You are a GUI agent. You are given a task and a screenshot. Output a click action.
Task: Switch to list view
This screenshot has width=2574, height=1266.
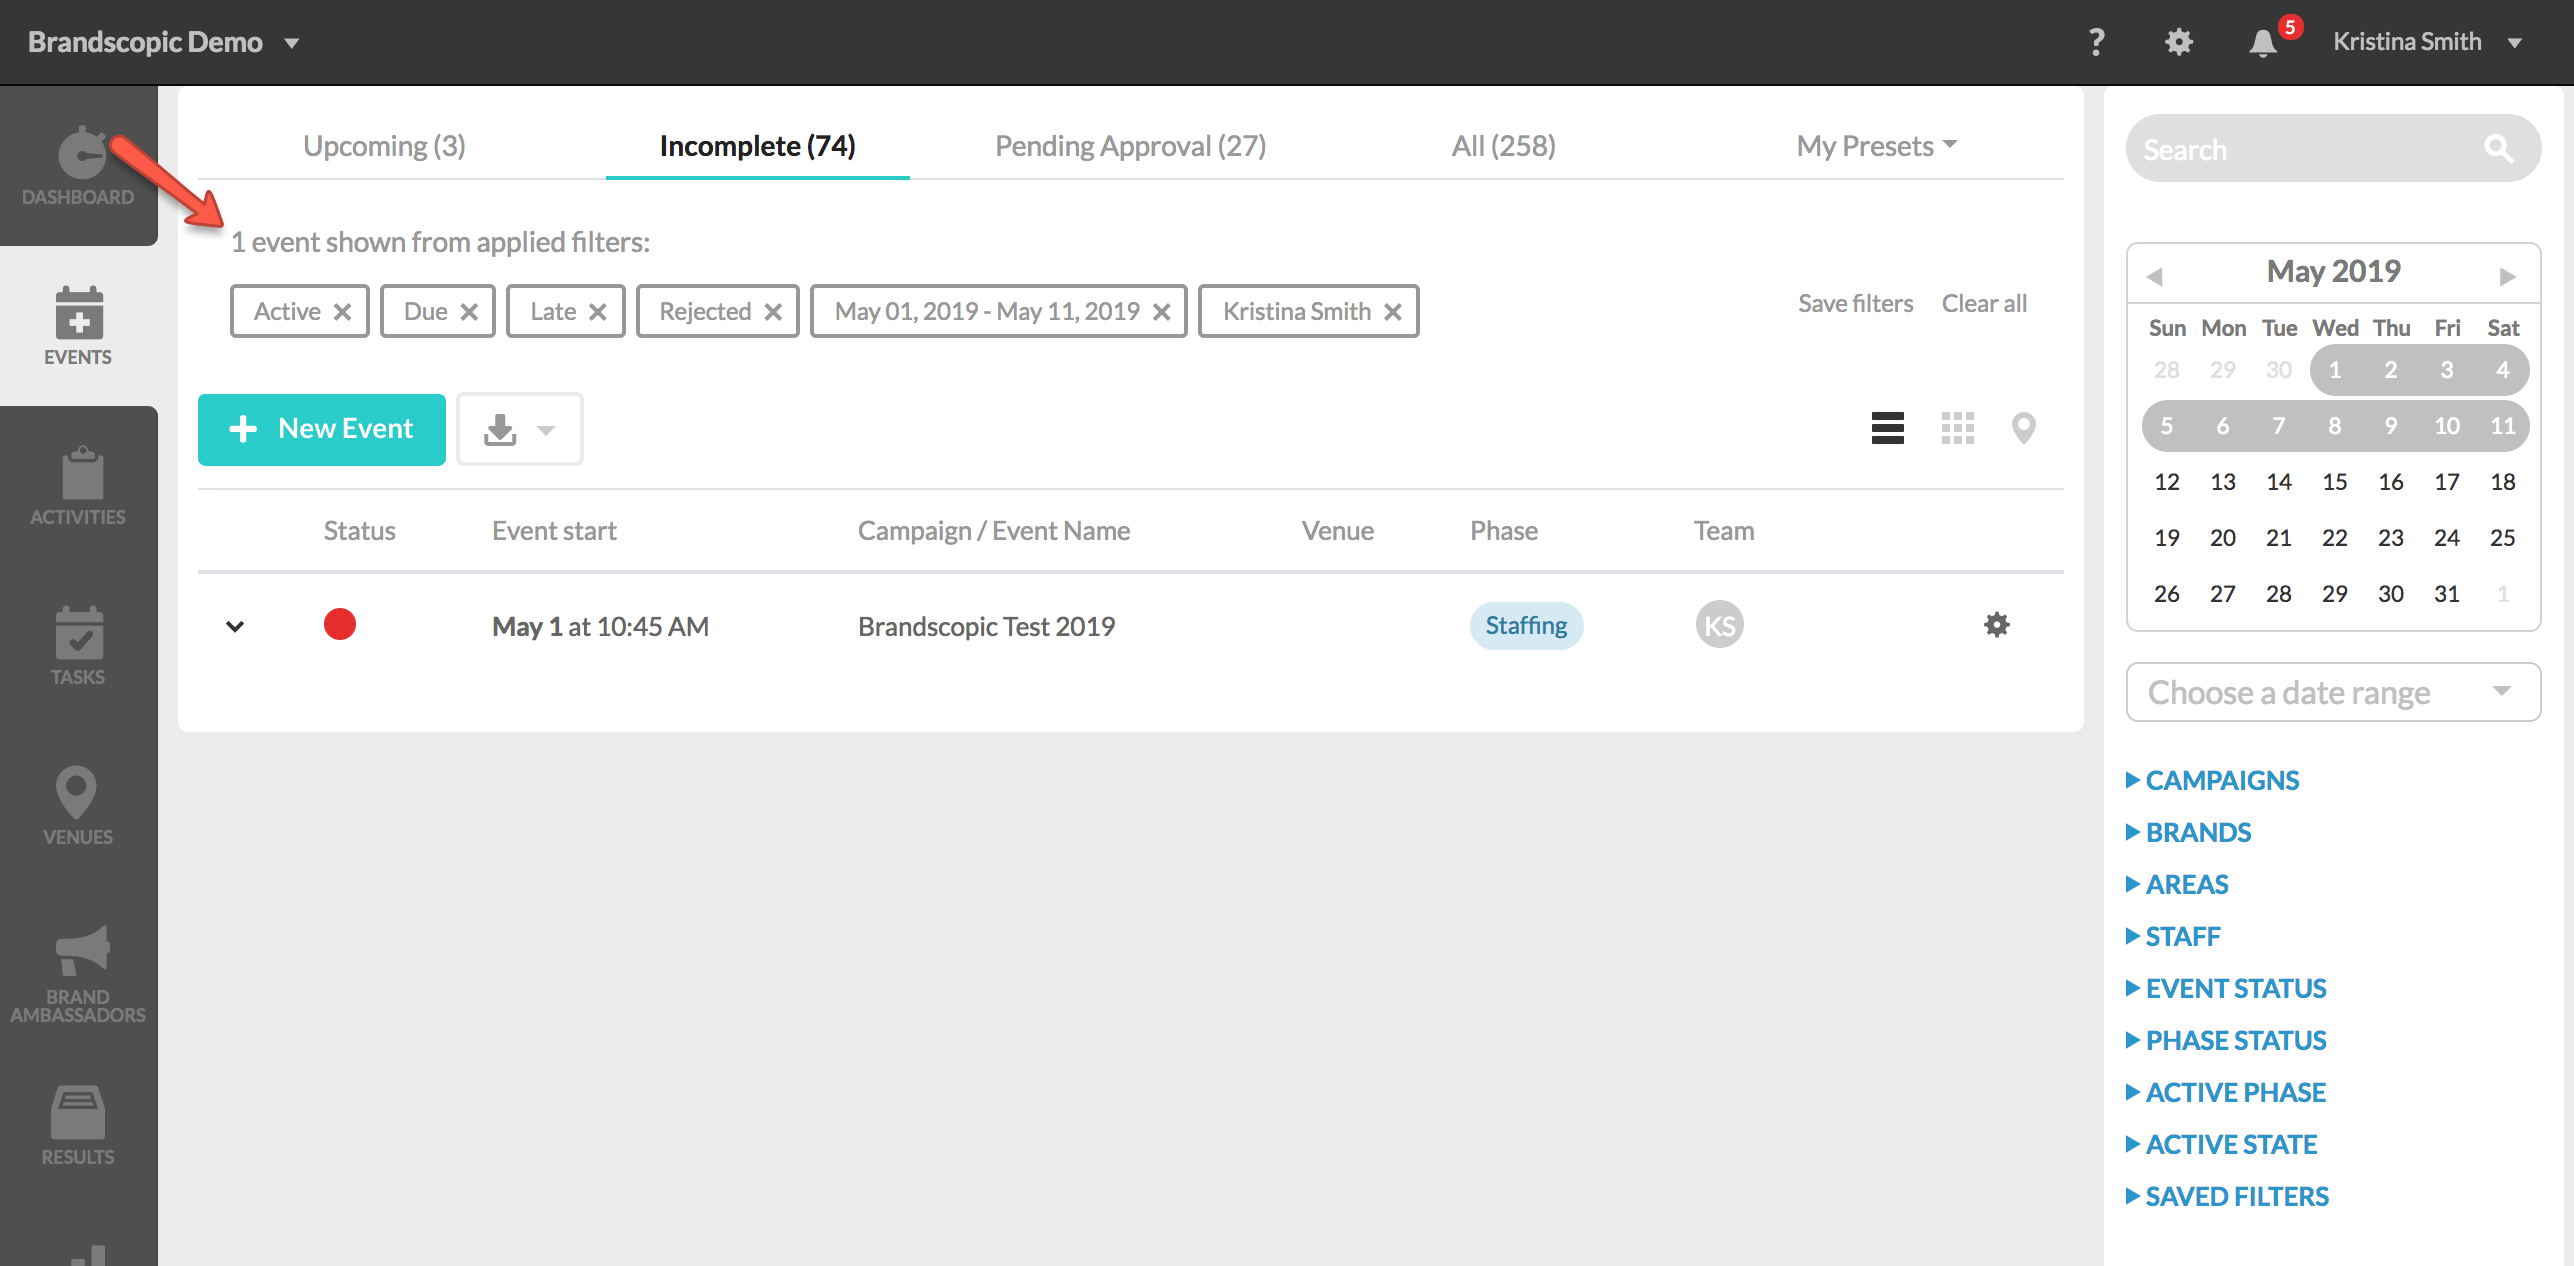point(1888,428)
